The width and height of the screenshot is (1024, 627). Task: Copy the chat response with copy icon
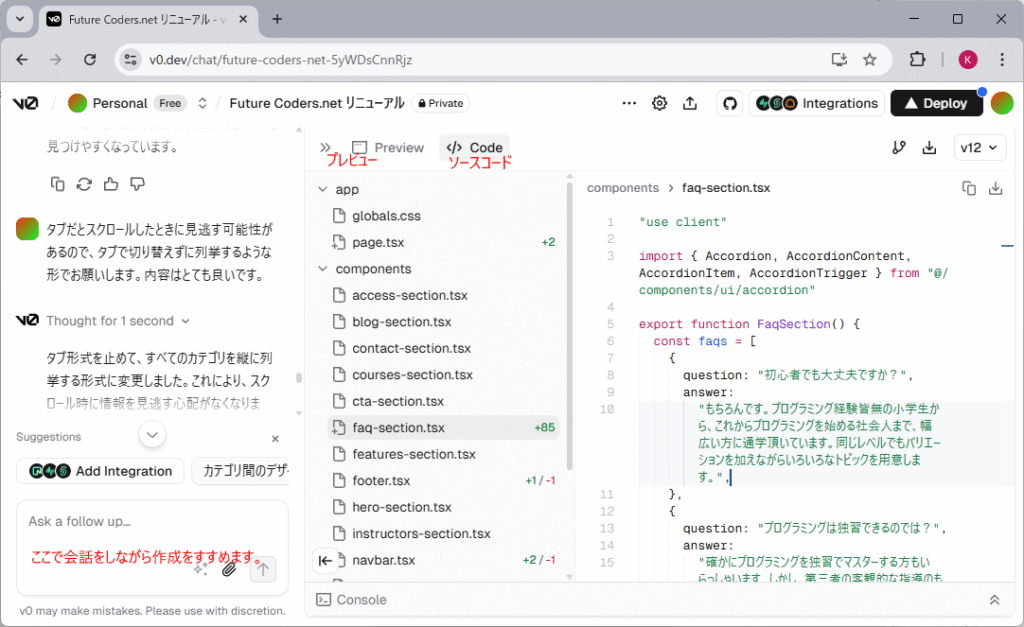coord(57,184)
